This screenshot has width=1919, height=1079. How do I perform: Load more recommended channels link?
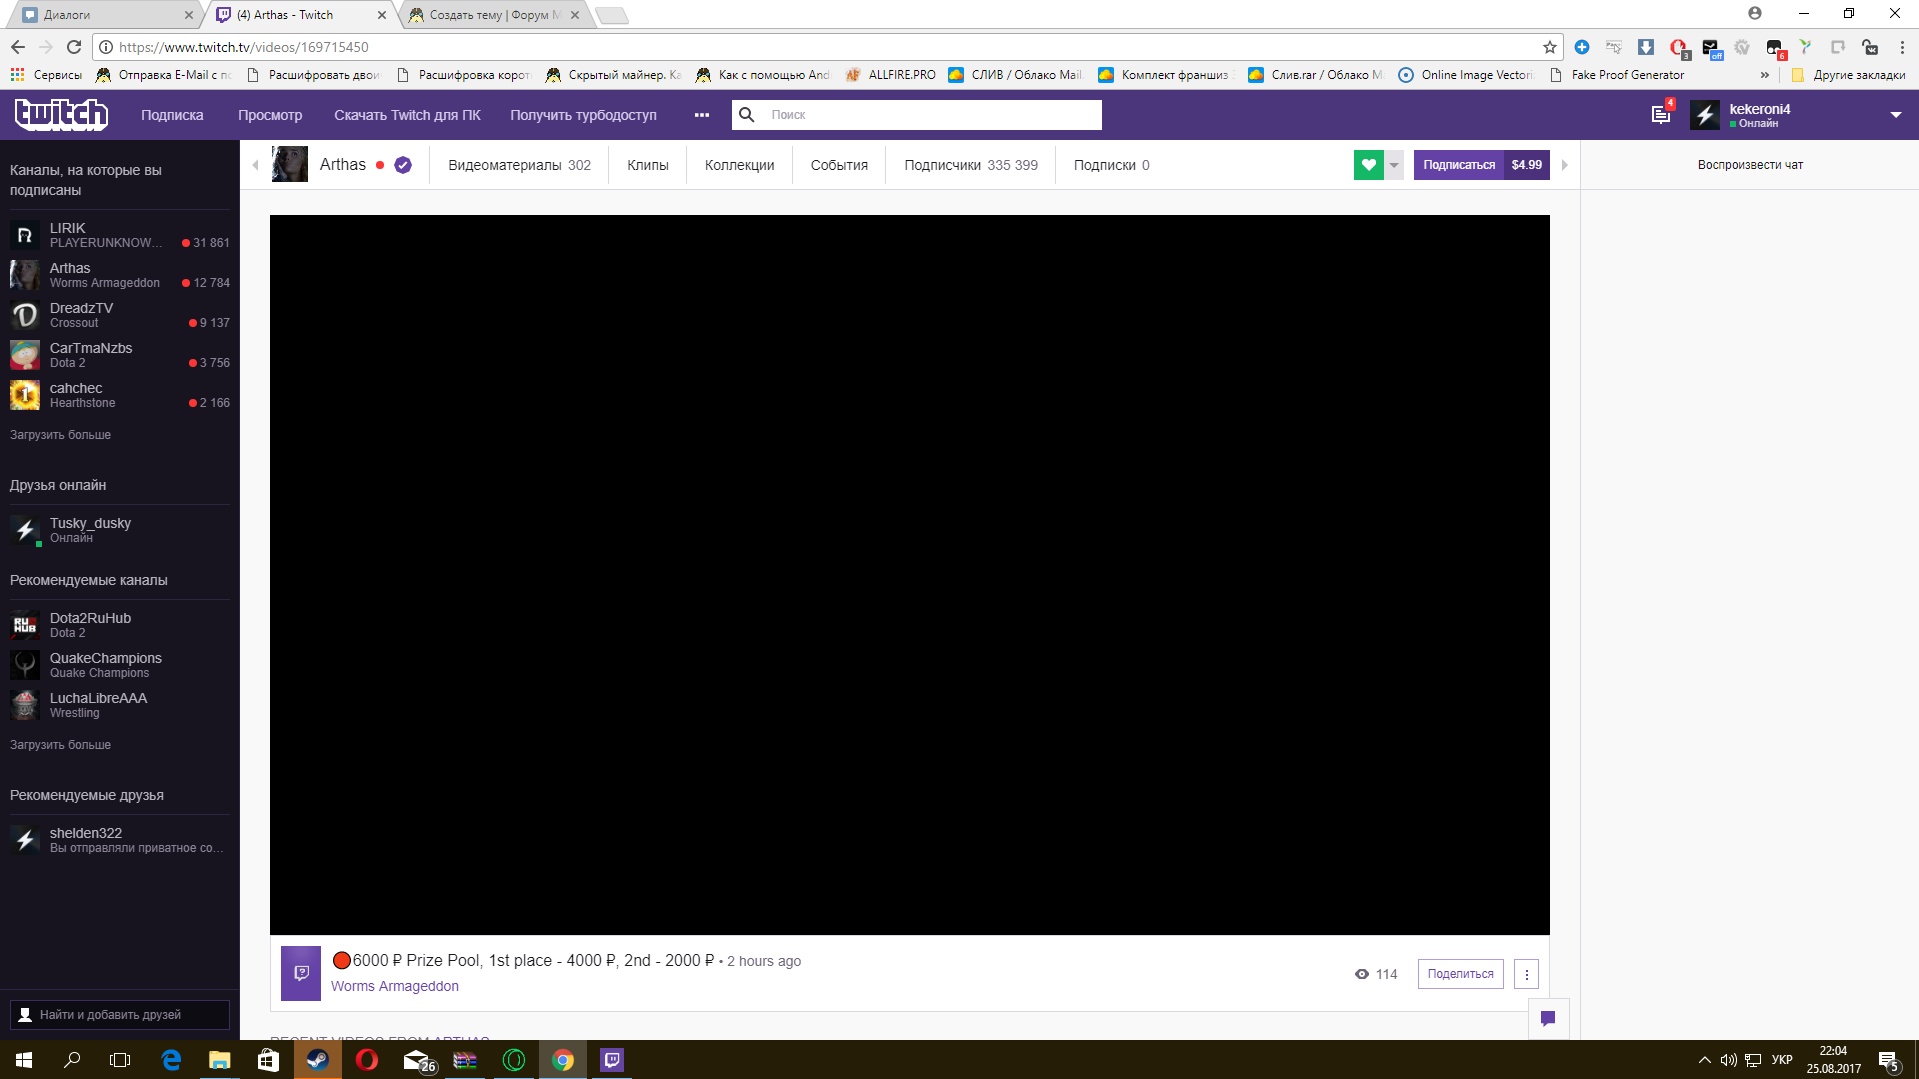click(60, 745)
